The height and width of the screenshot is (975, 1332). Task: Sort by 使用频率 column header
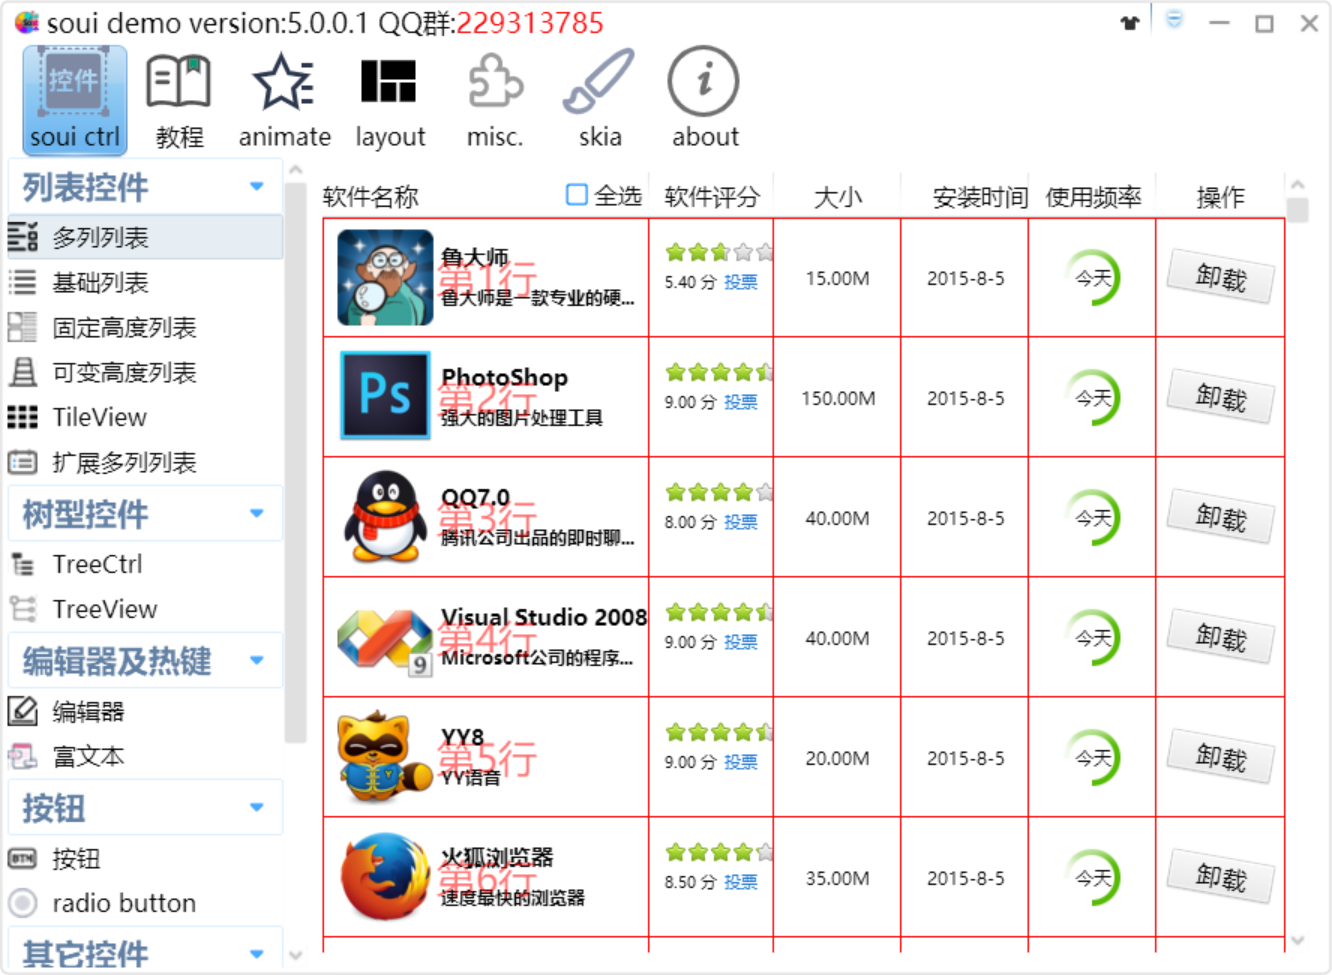(1092, 197)
